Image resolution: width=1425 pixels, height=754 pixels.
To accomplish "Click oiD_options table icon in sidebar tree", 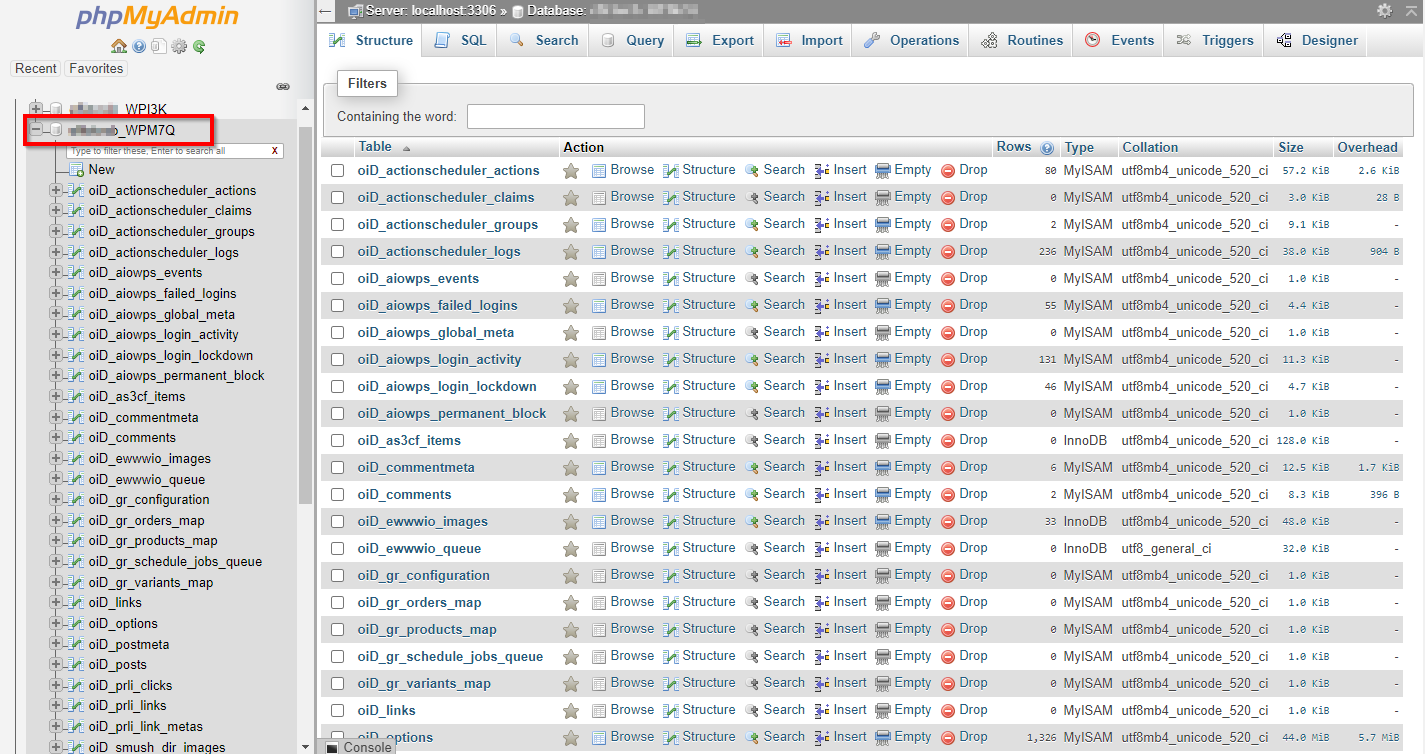I will [75, 624].
